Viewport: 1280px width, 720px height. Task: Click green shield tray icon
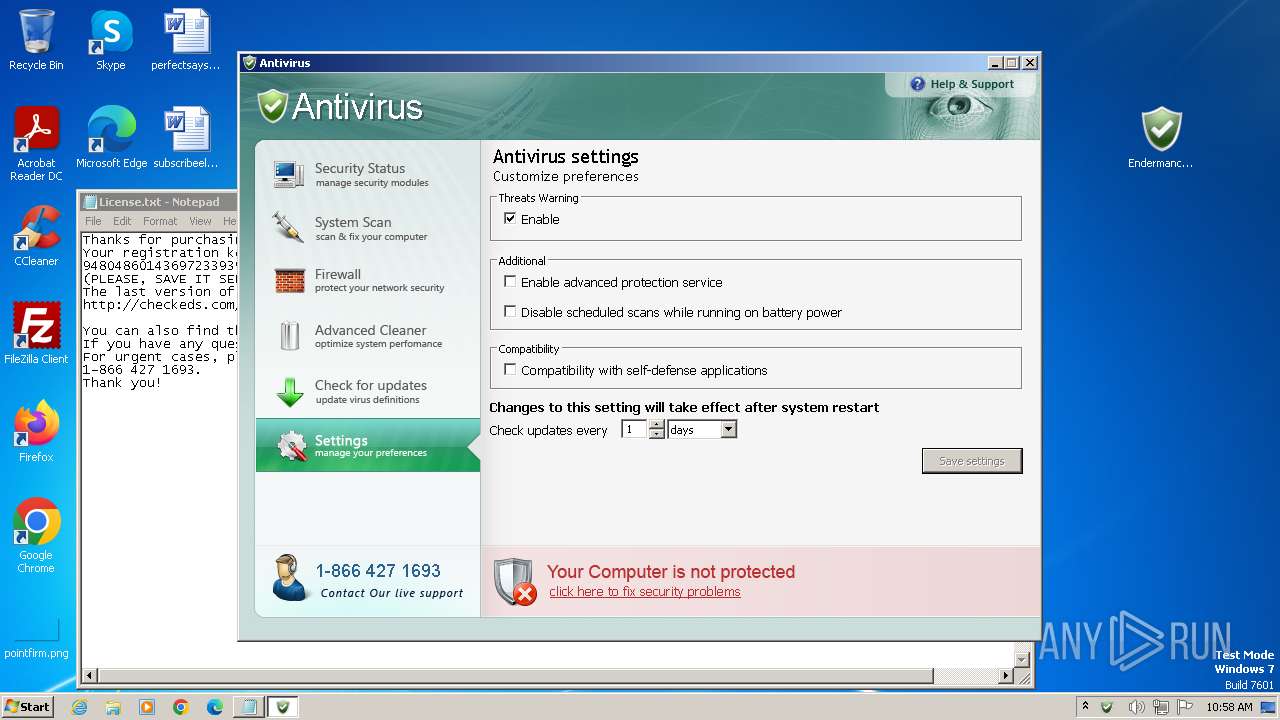pyautogui.click(x=1106, y=707)
